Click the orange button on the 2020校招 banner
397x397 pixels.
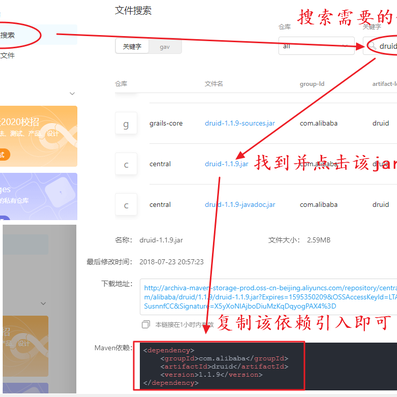tap(4, 155)
